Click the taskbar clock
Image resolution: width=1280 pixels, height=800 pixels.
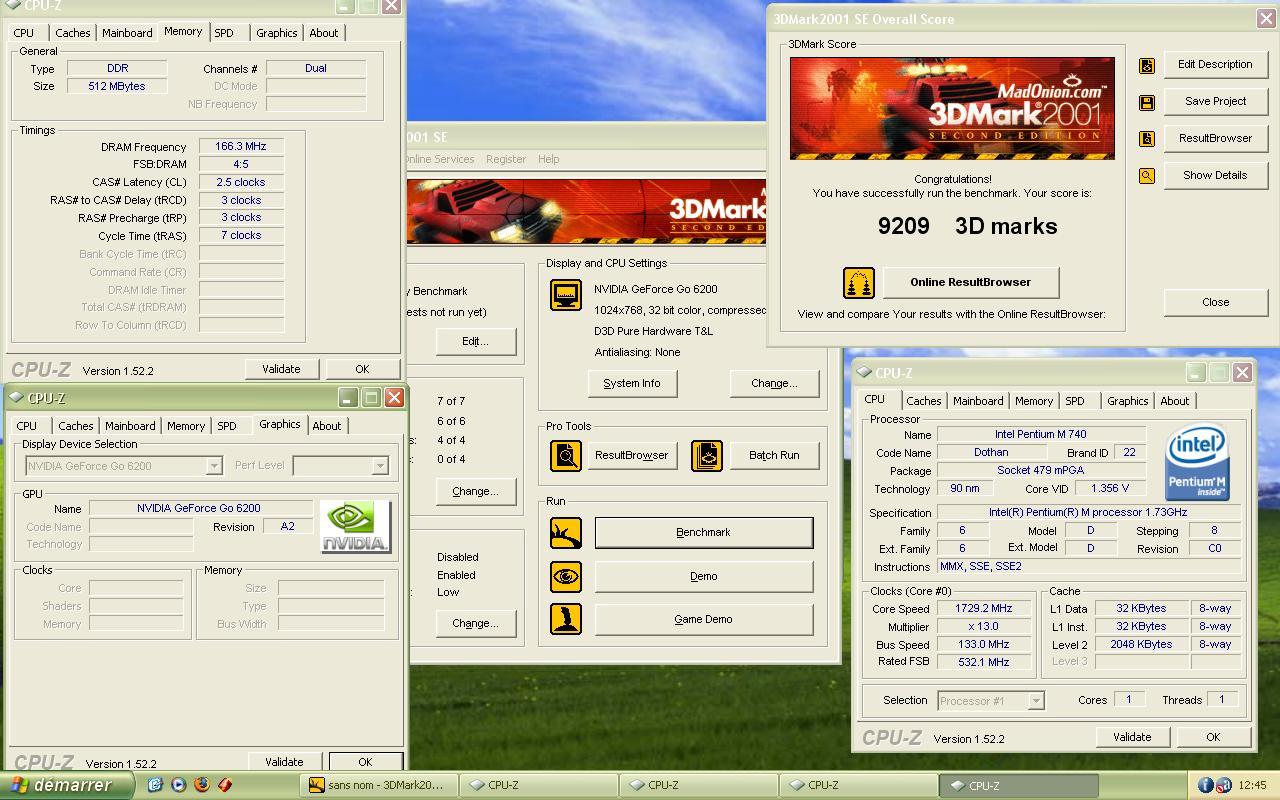point(1252,786)
